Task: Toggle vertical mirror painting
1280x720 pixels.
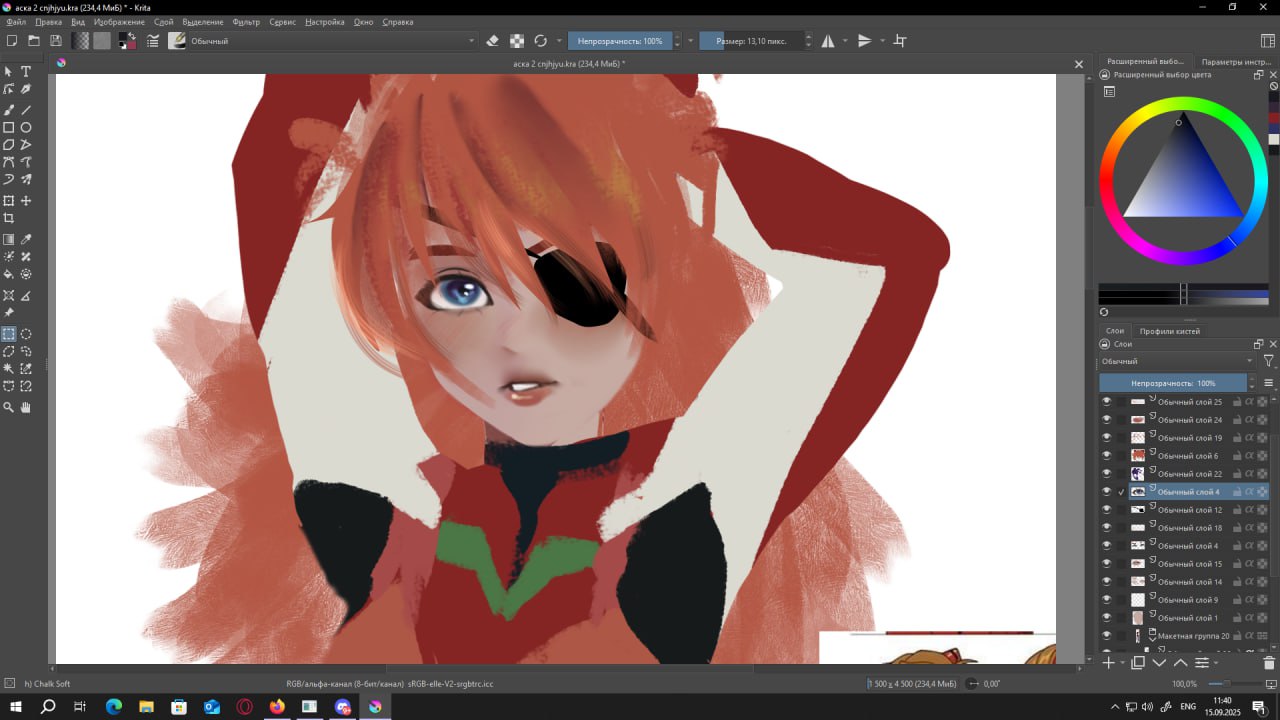Action: point(865,41)
